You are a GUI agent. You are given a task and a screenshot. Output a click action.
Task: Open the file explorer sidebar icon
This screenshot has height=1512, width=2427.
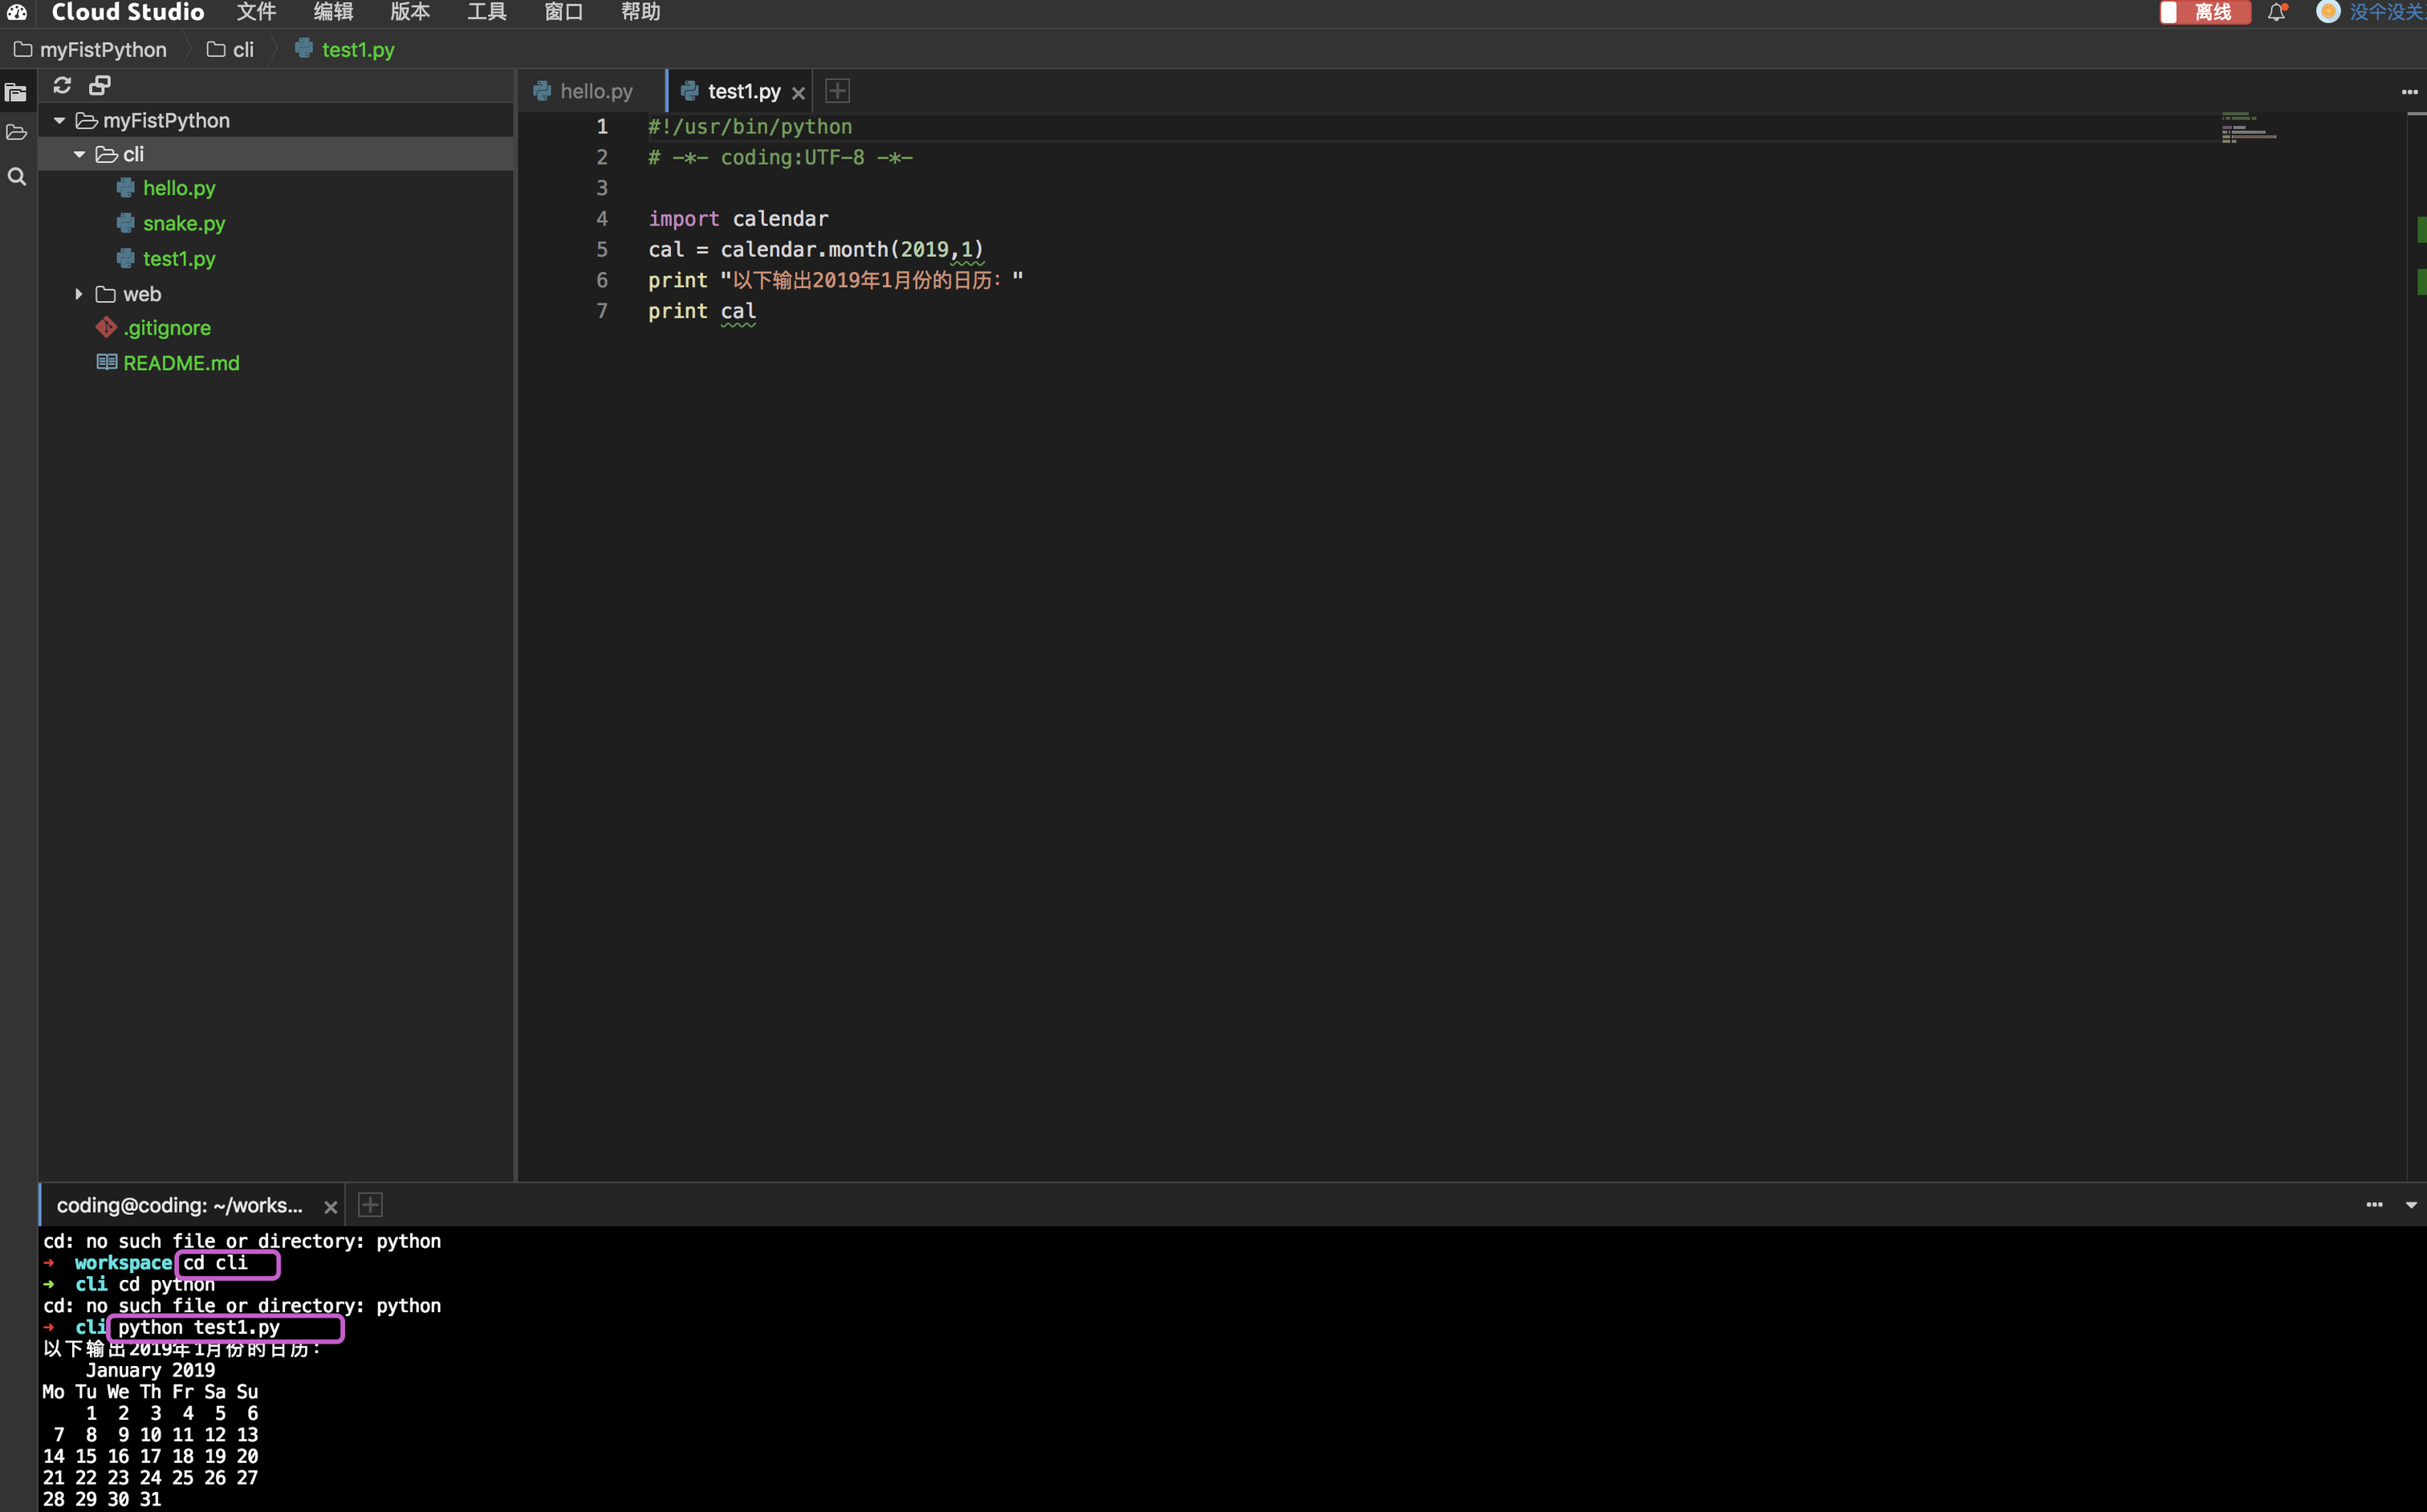point(16,93)
